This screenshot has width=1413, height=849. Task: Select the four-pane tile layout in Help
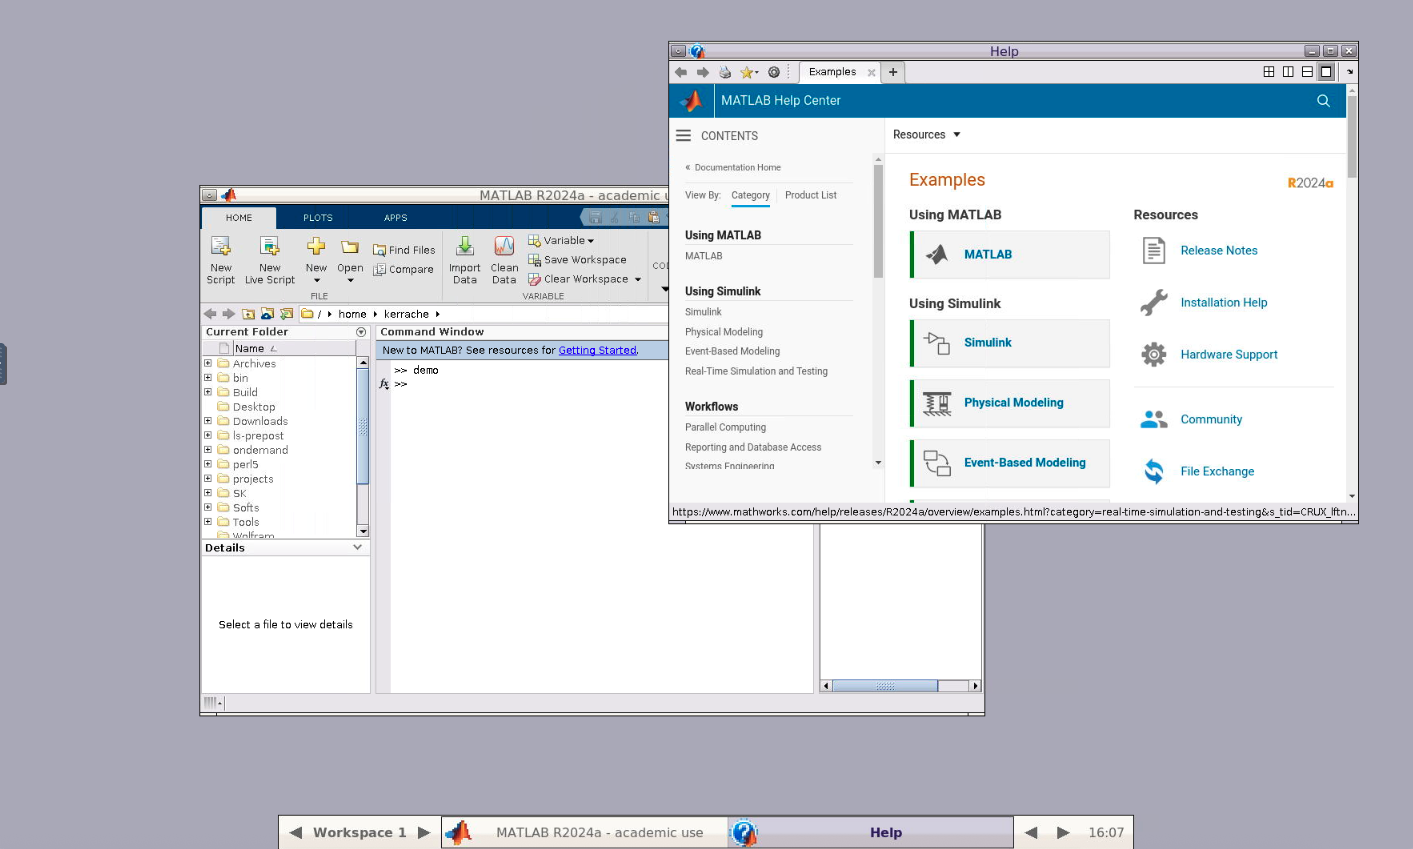pyautogui.click(x=1269, y=72)
